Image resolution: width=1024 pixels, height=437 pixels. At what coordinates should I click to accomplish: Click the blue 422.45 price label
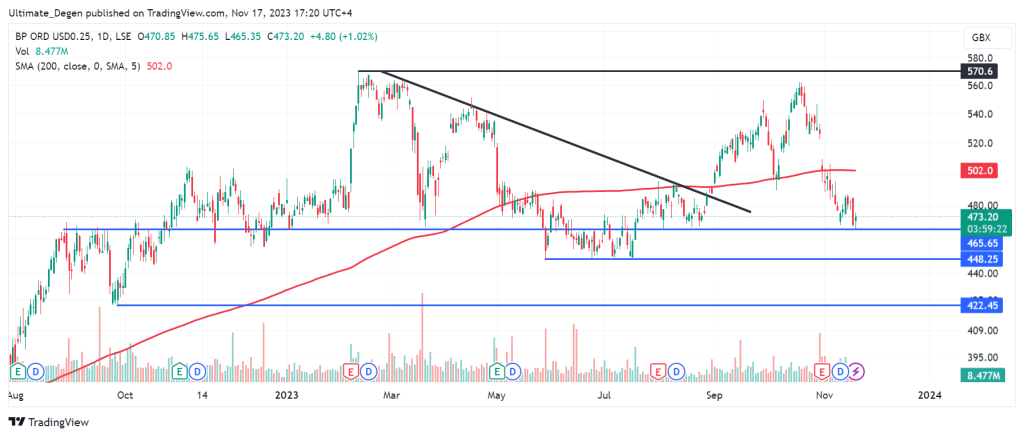point(982,305)
